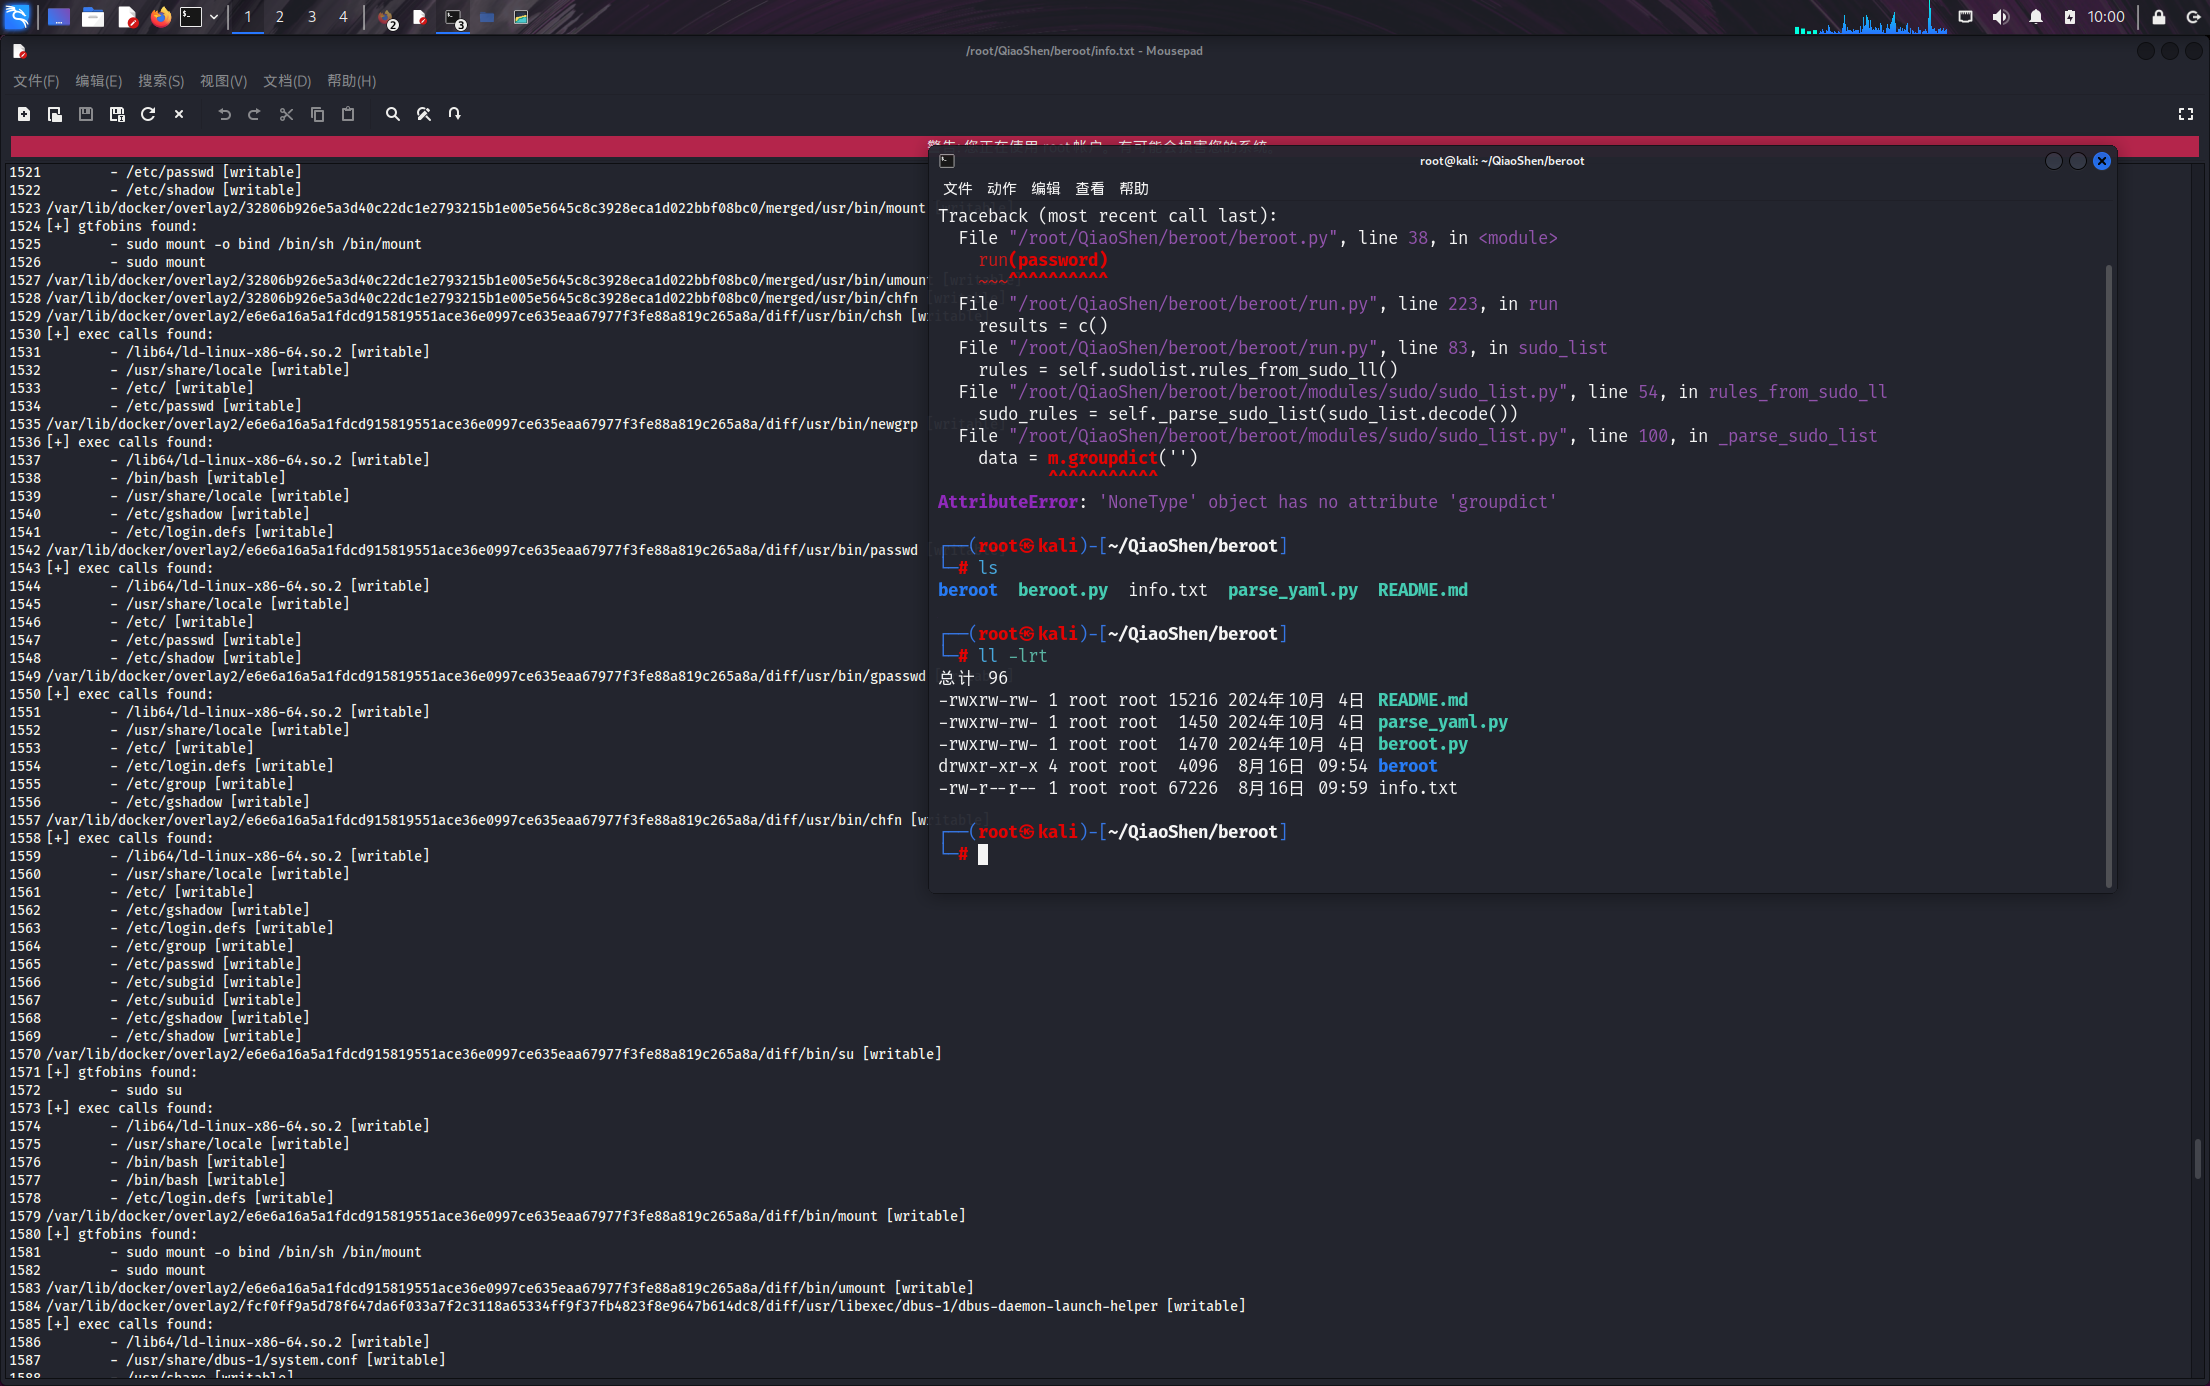Toggle the notification bell in the panel
This screenshot has width=2210, height=1386.
point(2036,17)
